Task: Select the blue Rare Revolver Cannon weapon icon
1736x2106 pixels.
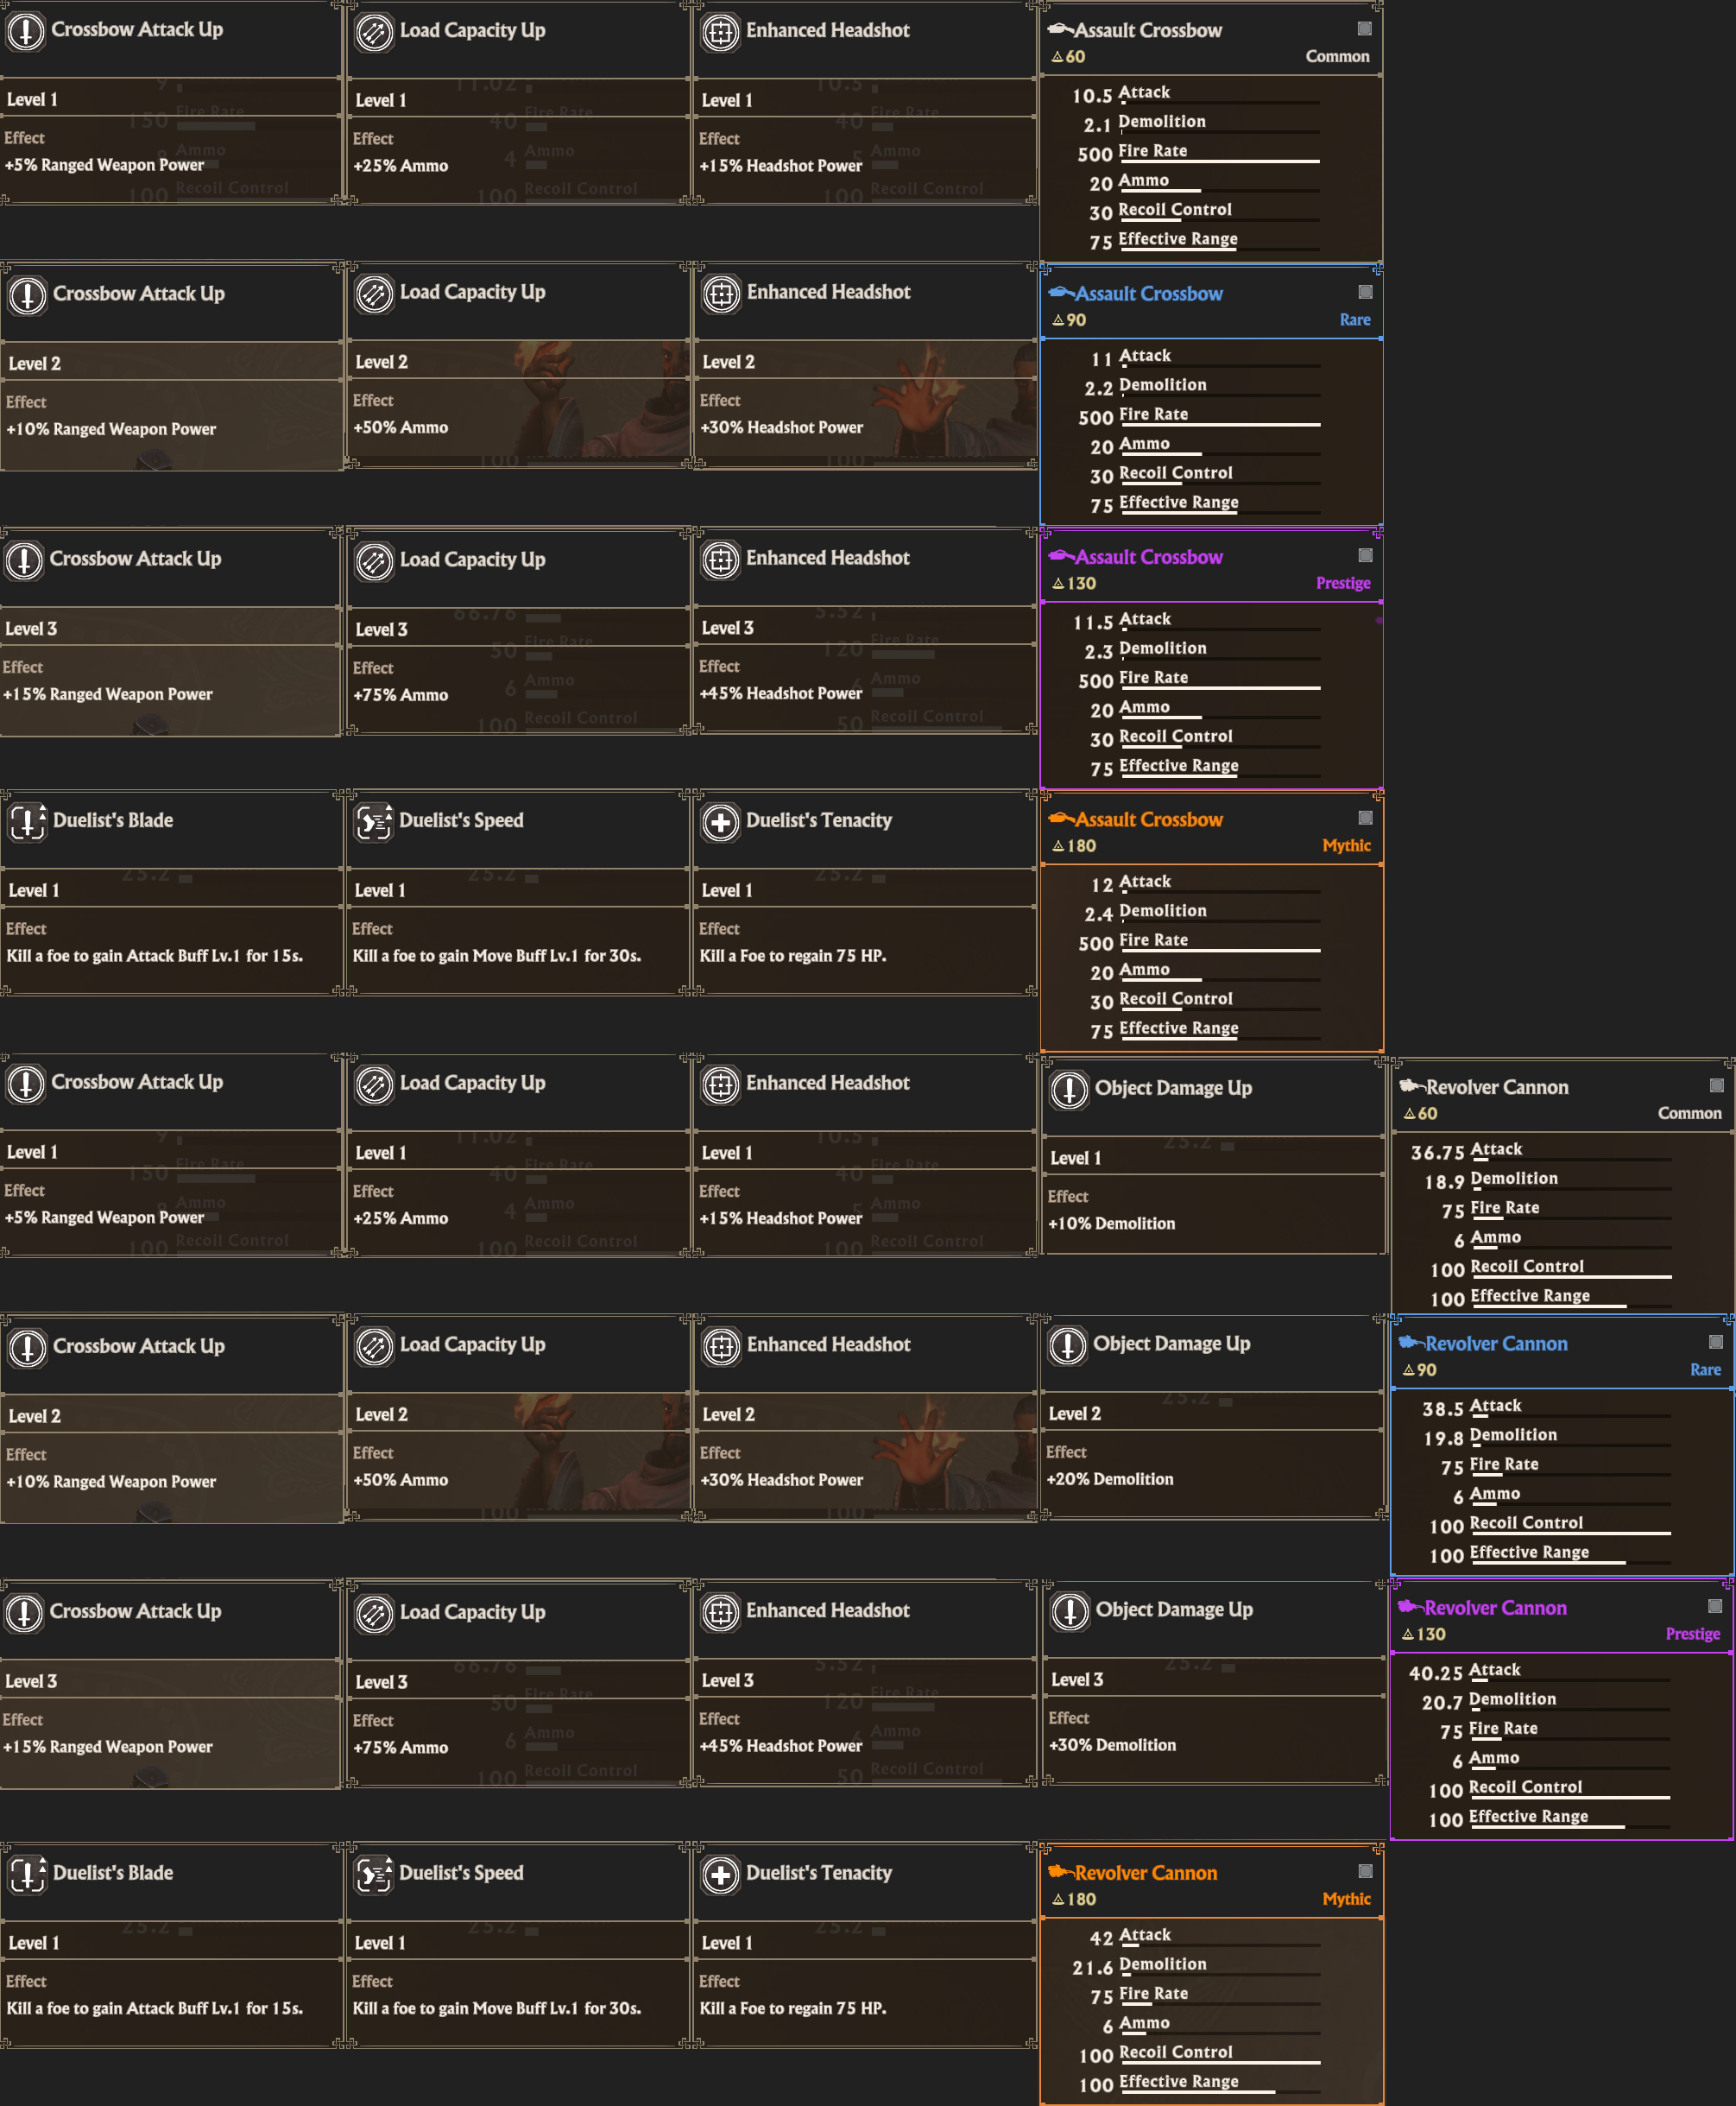Action: pyautogui.click(x=1410, y=1343)
